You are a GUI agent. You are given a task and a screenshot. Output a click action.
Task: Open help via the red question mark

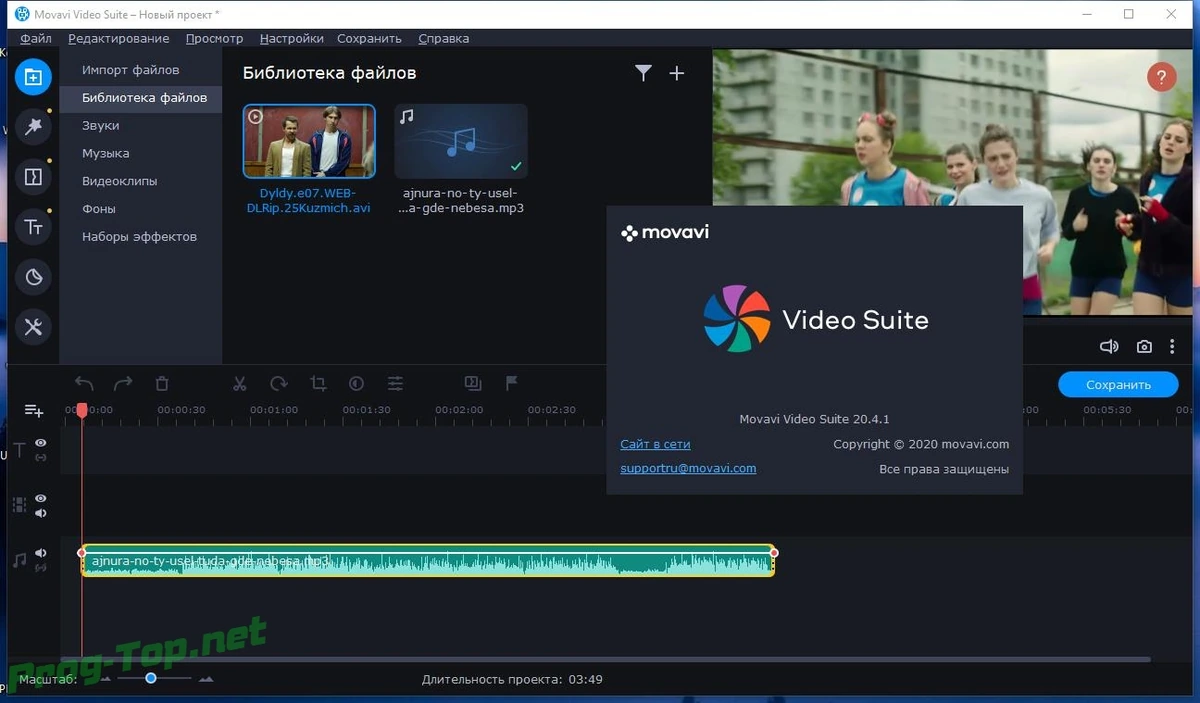click(1161, 77)
